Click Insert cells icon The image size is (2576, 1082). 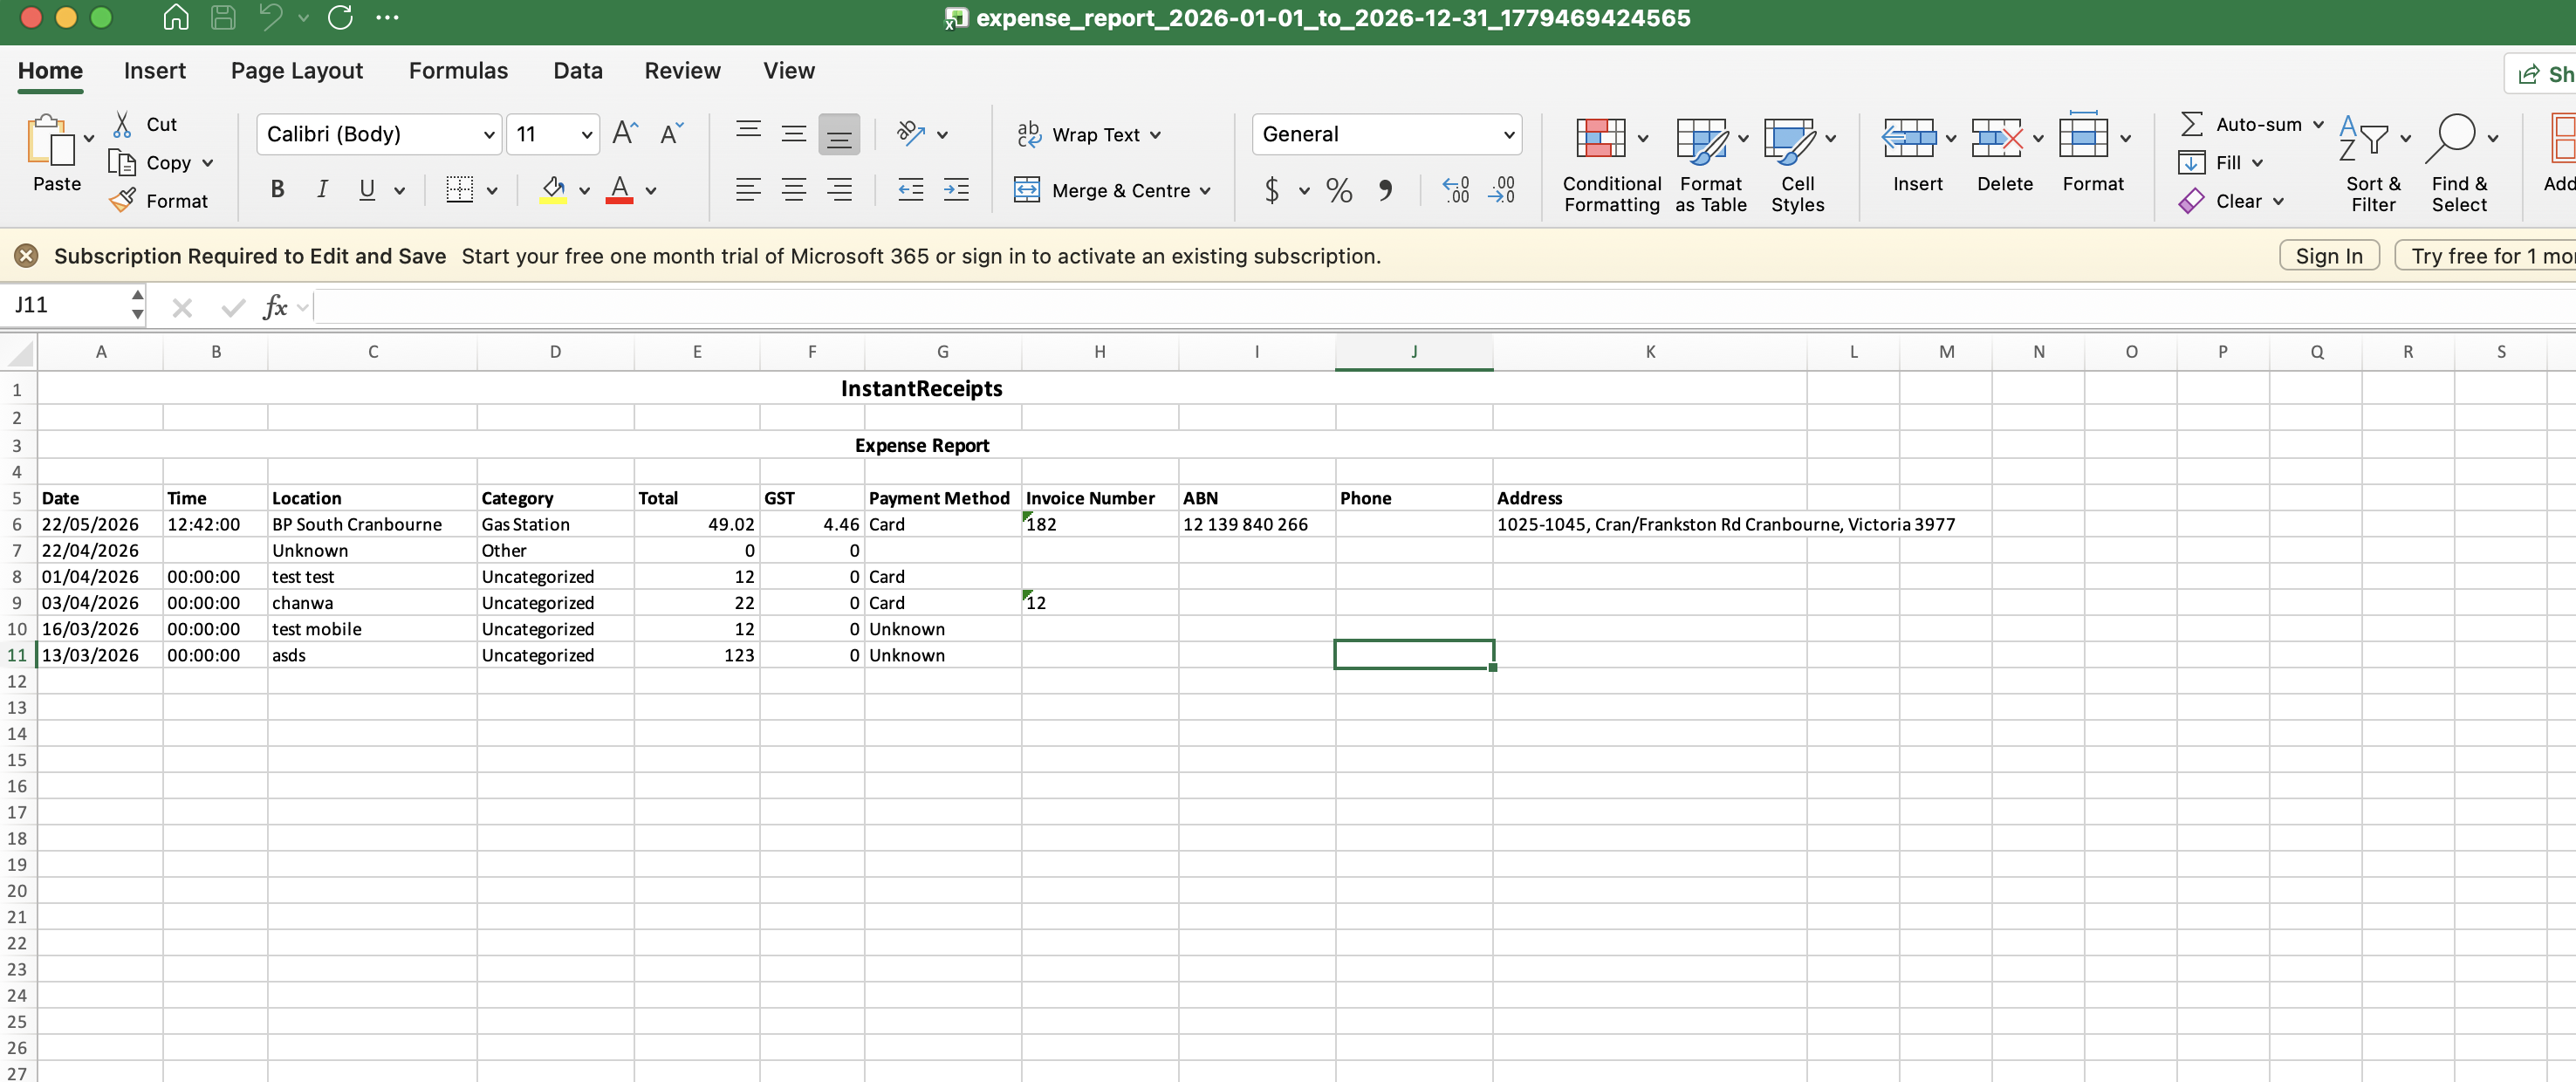(1908, 139)
